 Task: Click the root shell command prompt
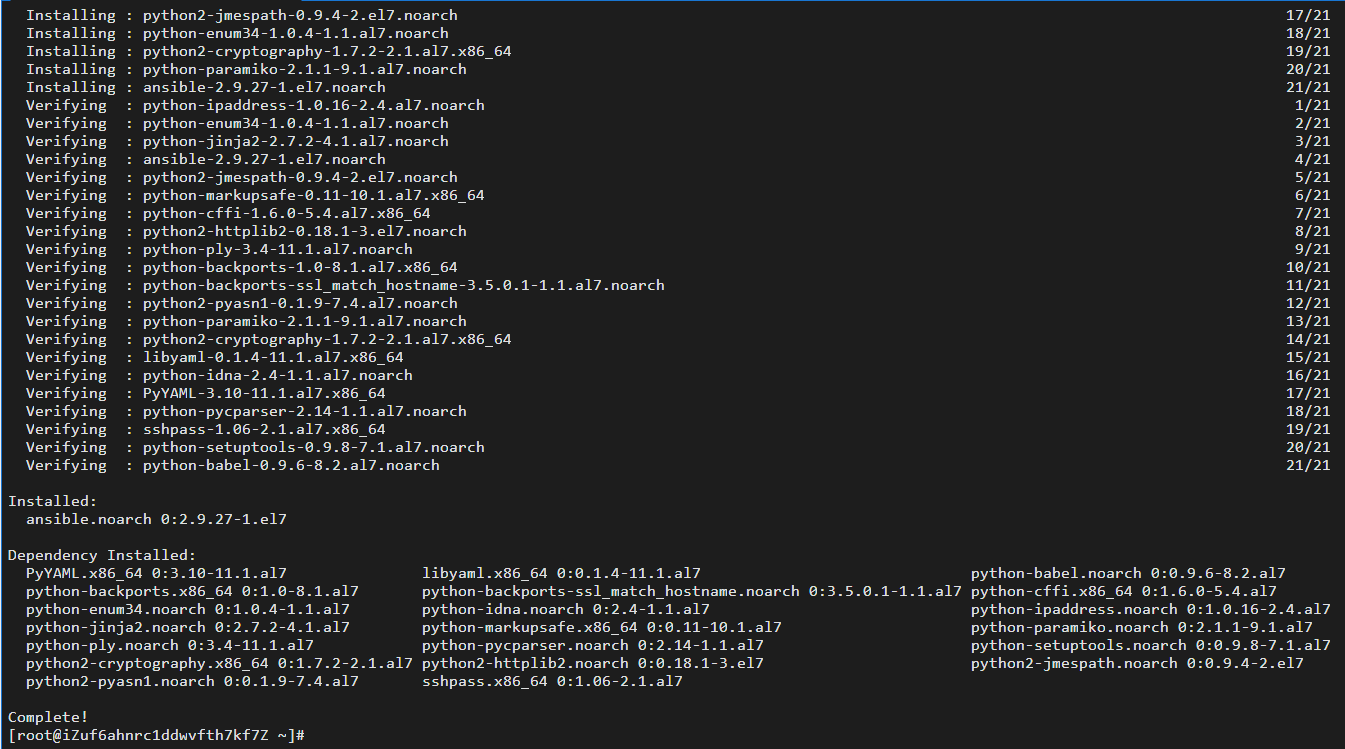[x=155, y=735]
